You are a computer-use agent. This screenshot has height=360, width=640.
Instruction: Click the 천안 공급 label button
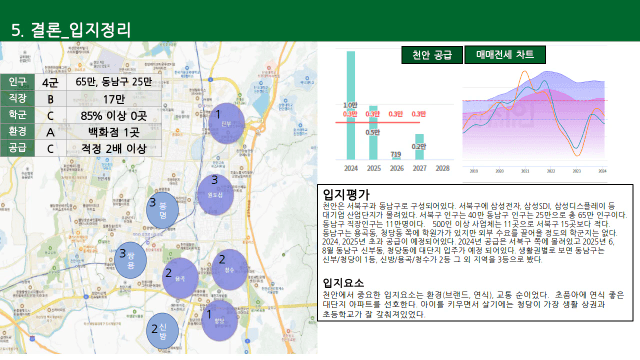[432, 55]
